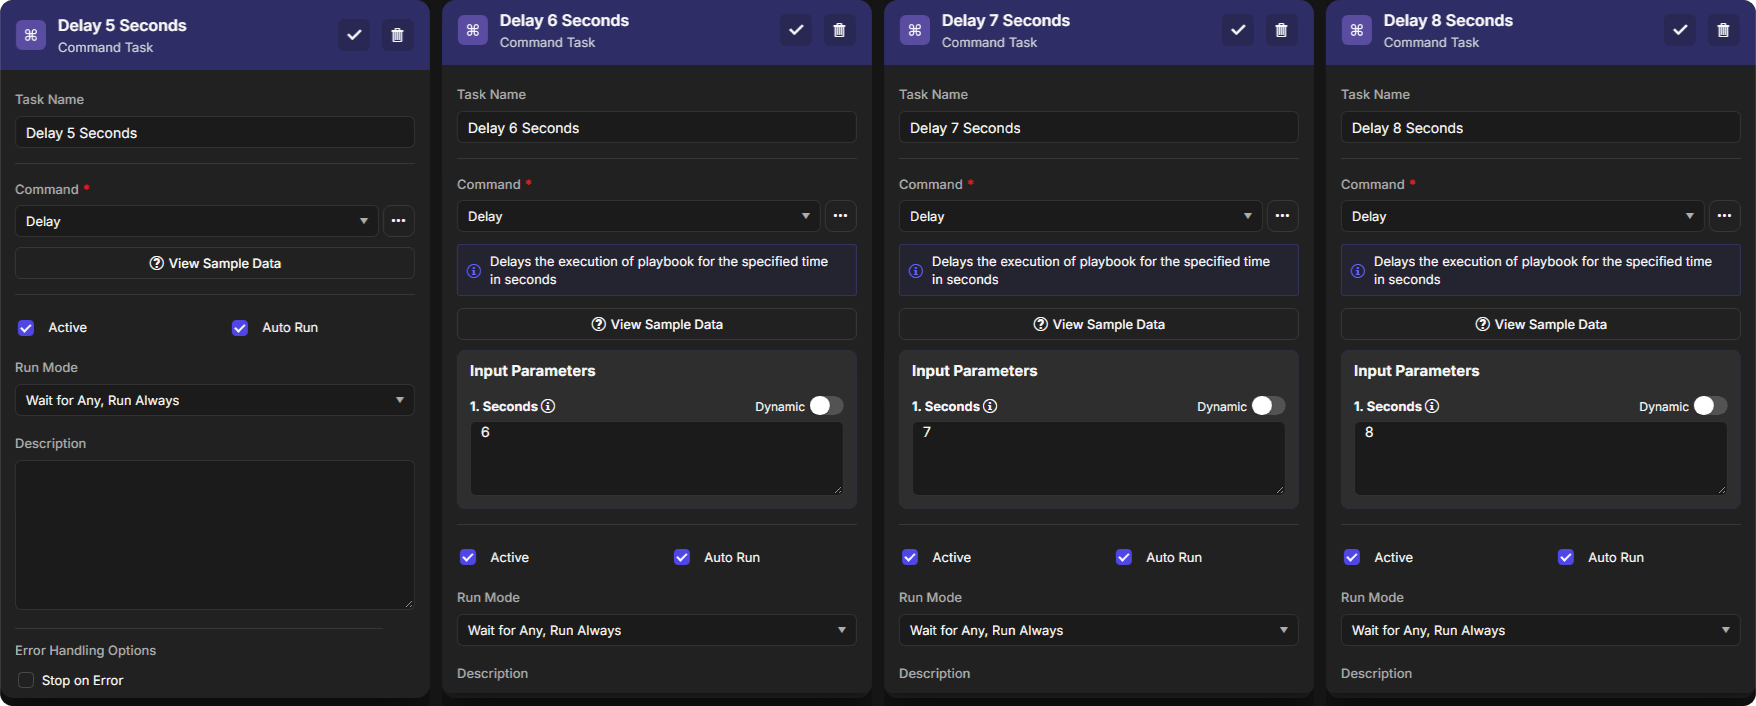
Task: Enable Stop on Error in Delay 5 Seconds
Action: click(26, 680)
